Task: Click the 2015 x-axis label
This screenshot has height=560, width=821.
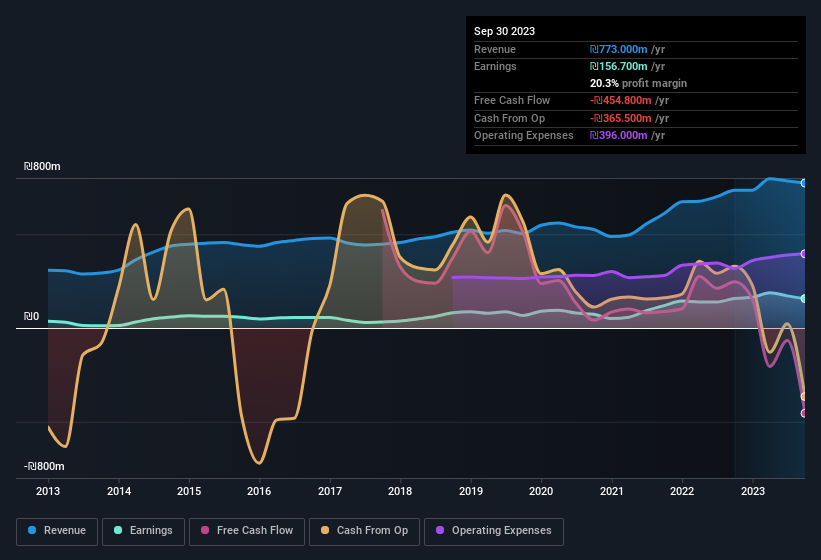Action: tap(189, 491)
